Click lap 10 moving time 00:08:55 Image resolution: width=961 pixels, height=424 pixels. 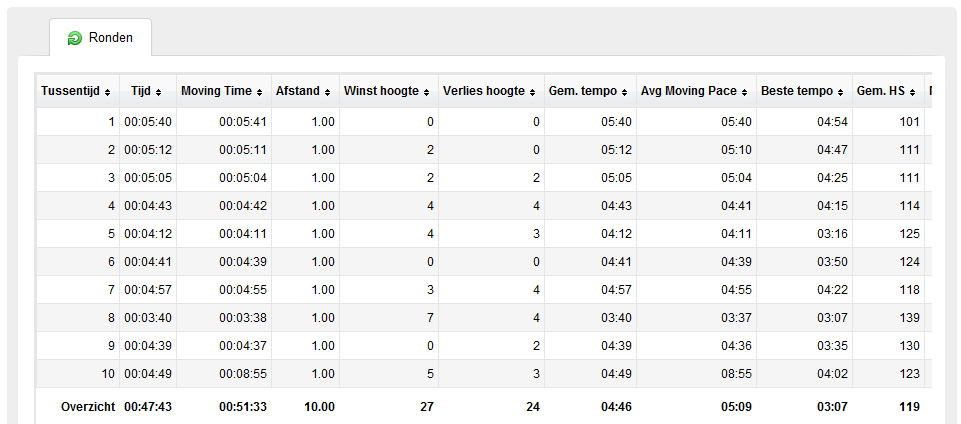(x=243, y=374)
